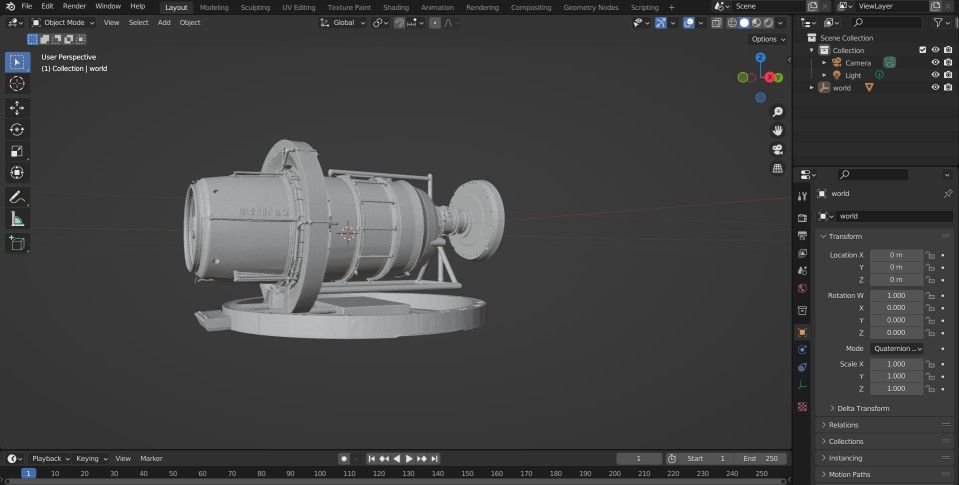Activate the Annotate pencil tool
This screenshot has width=959, height=485.
point(17,197)
